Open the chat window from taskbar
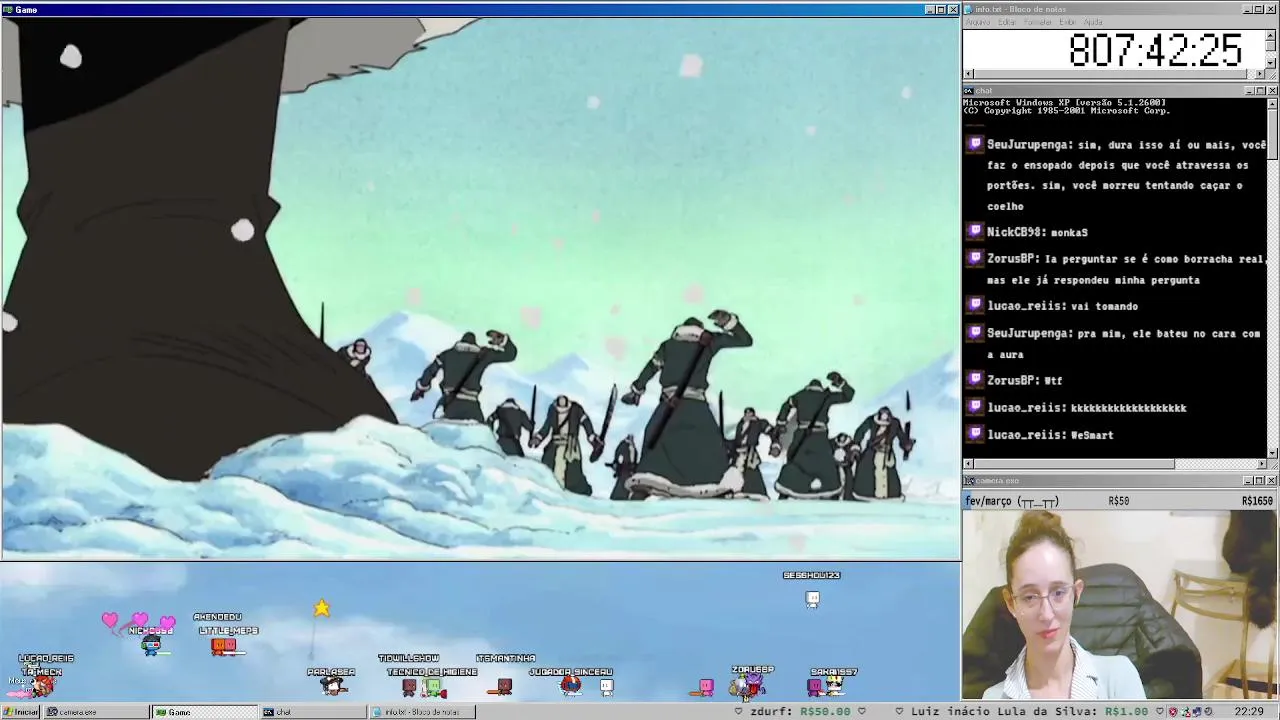This screenshot has height=720, width=1280. [x=313, y=712]
